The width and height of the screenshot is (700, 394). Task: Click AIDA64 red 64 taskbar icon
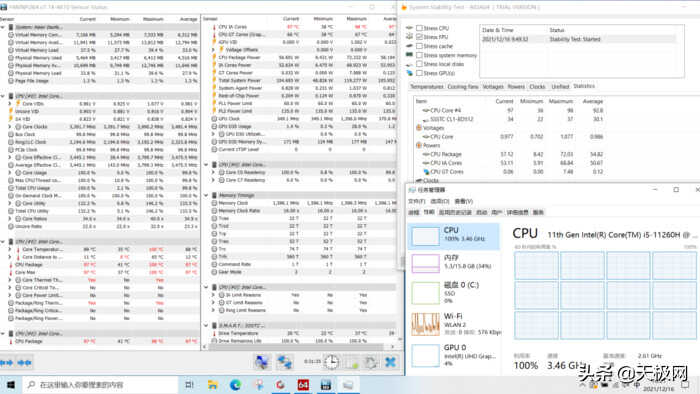[x=303, y=385]
